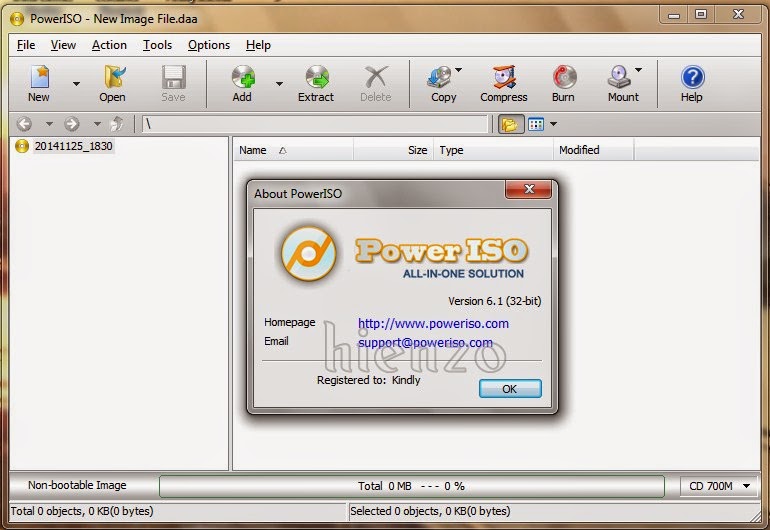
Task: Open the Action menu
Action: pos(109,45)
